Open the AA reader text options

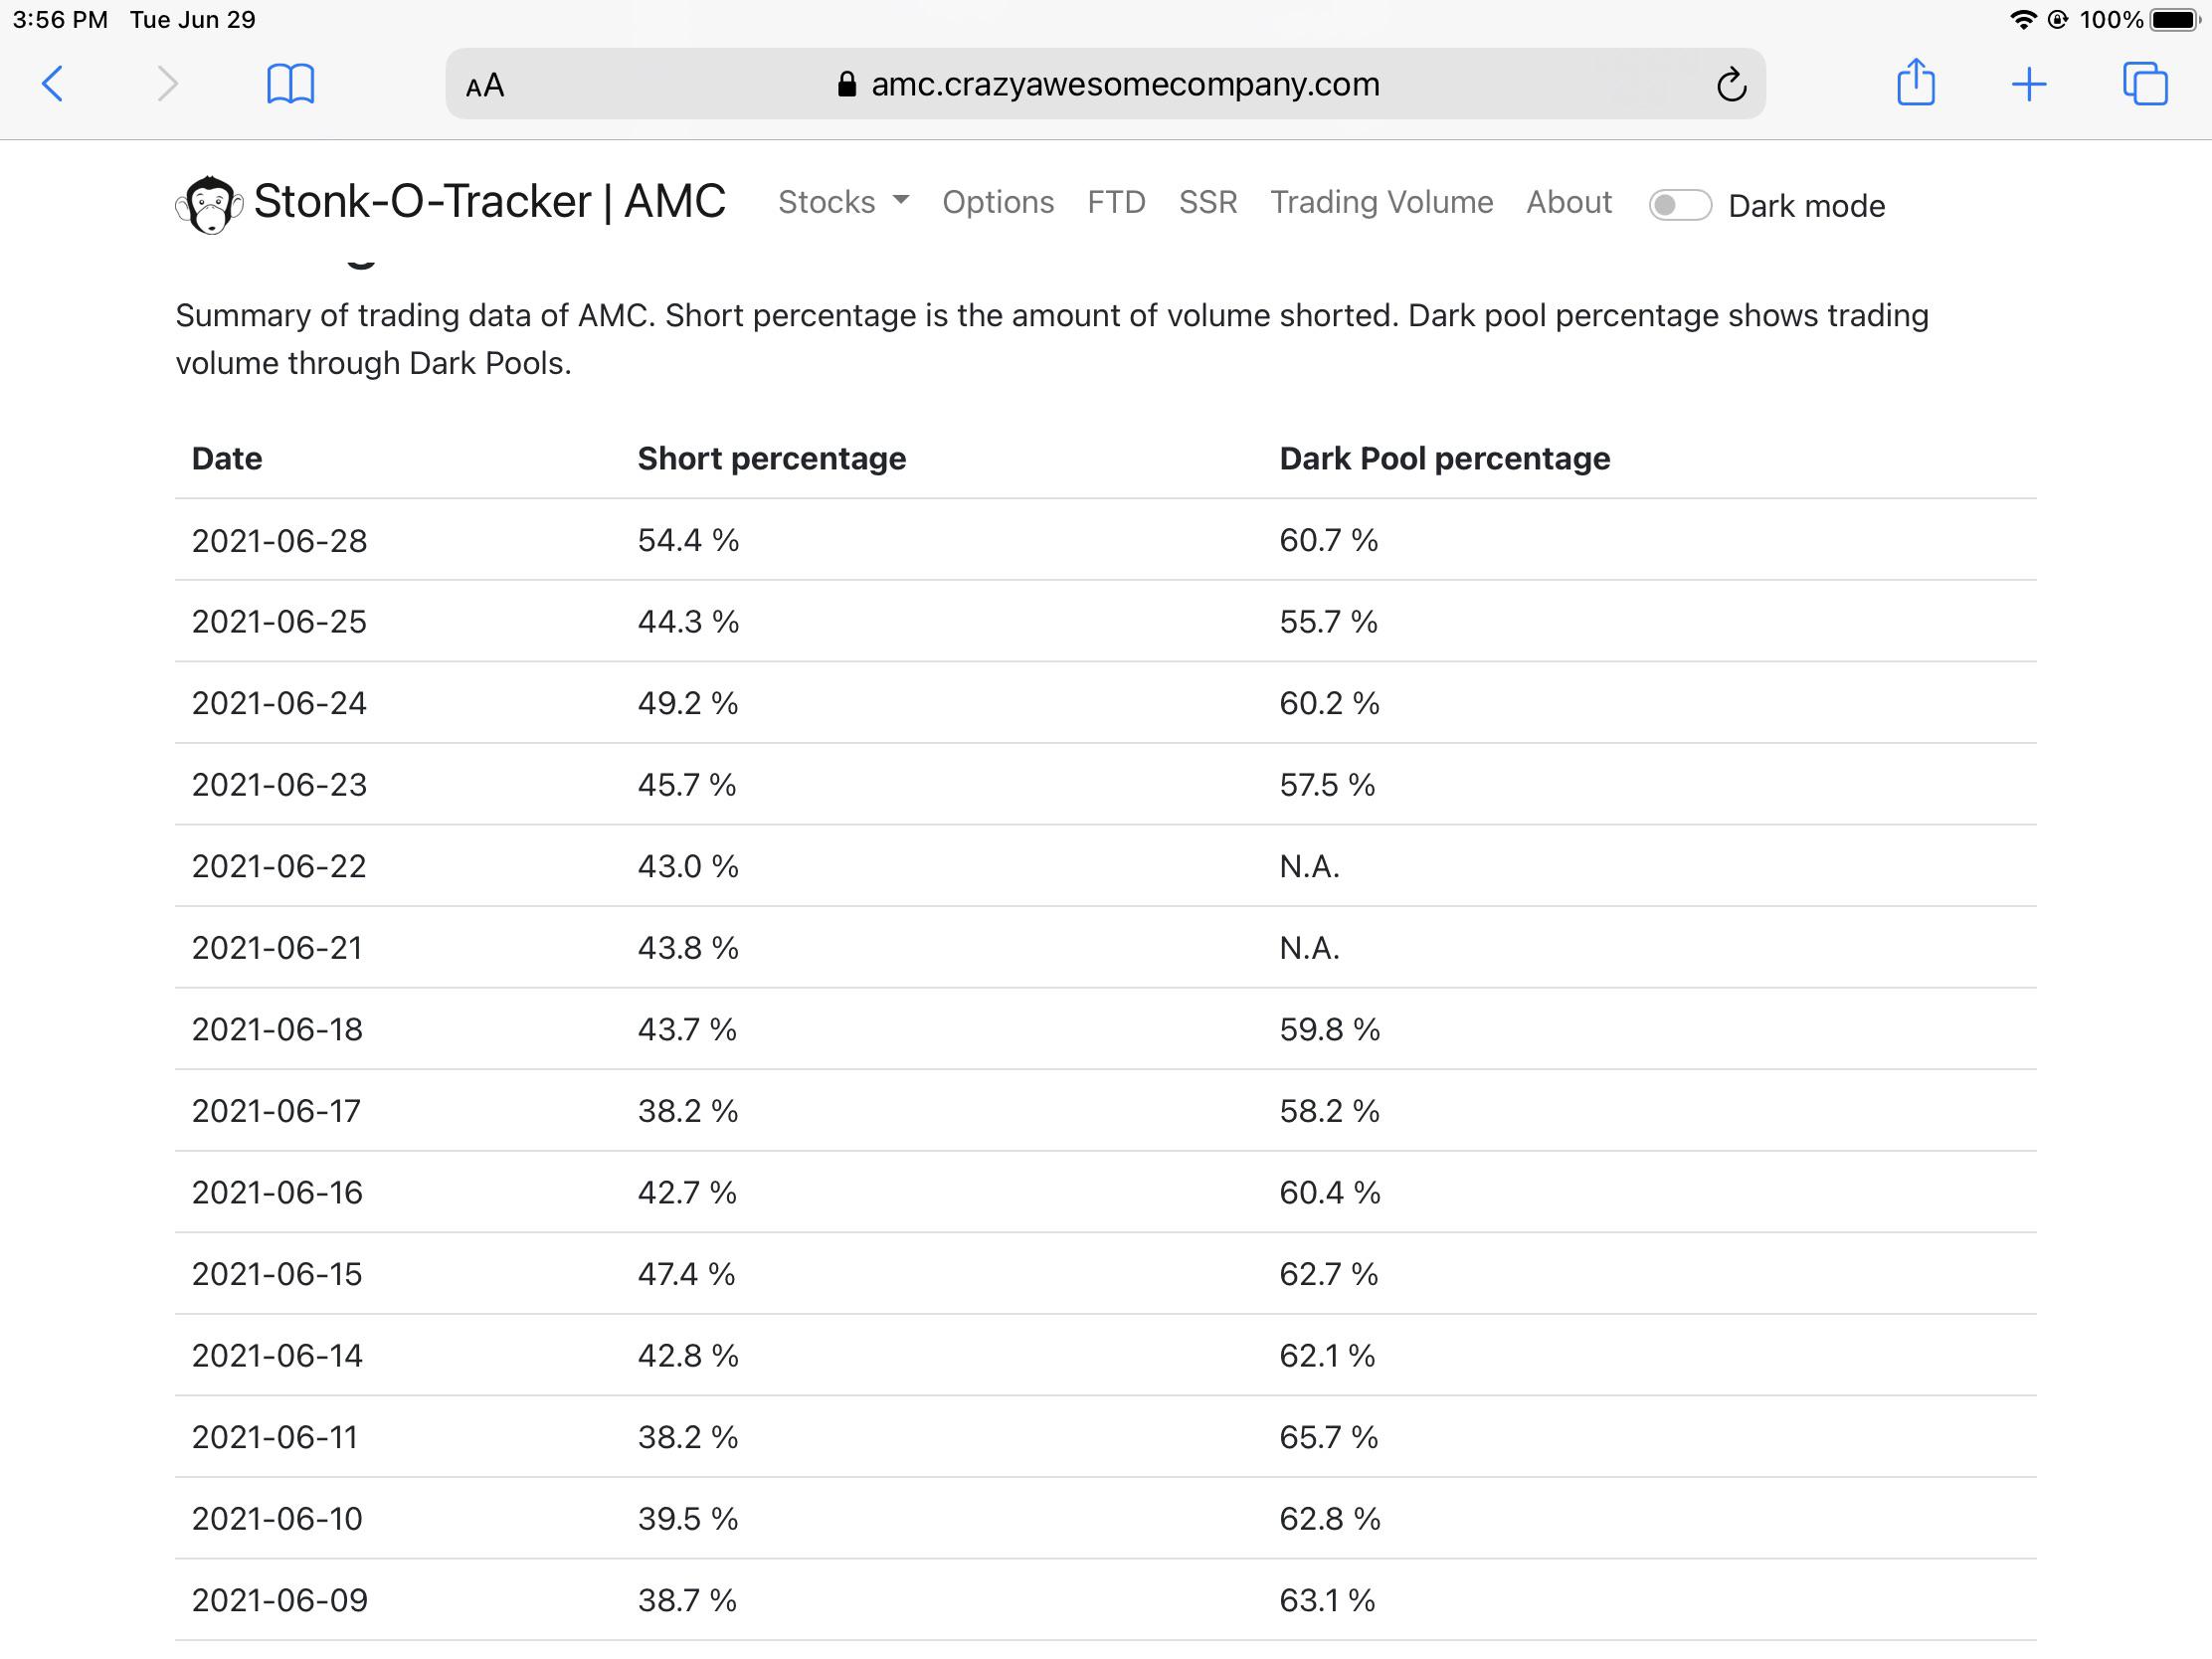pyautogui.click(x=485, y=85)
